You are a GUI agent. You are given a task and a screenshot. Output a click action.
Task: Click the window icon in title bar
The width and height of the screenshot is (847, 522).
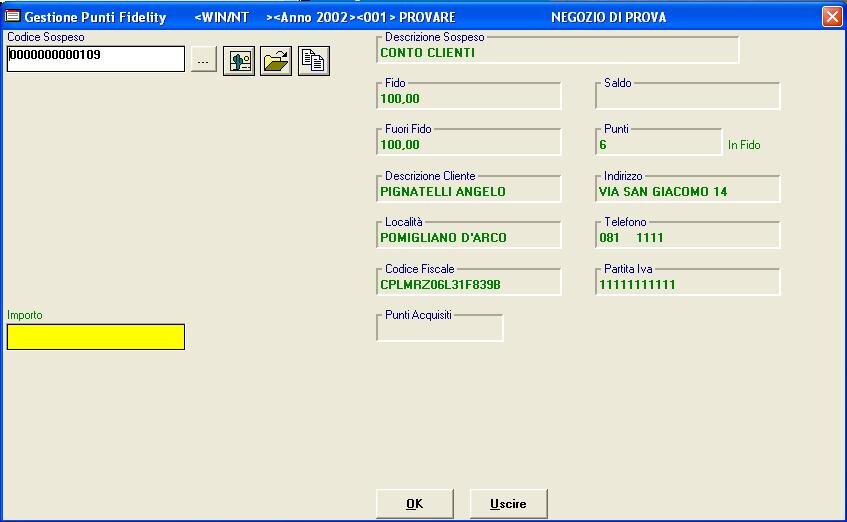tap(13, 17)
